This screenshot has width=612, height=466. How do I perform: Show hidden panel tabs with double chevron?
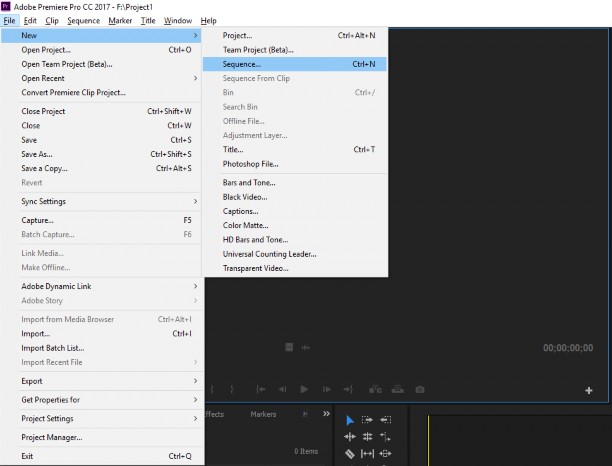tap(325, 414)
